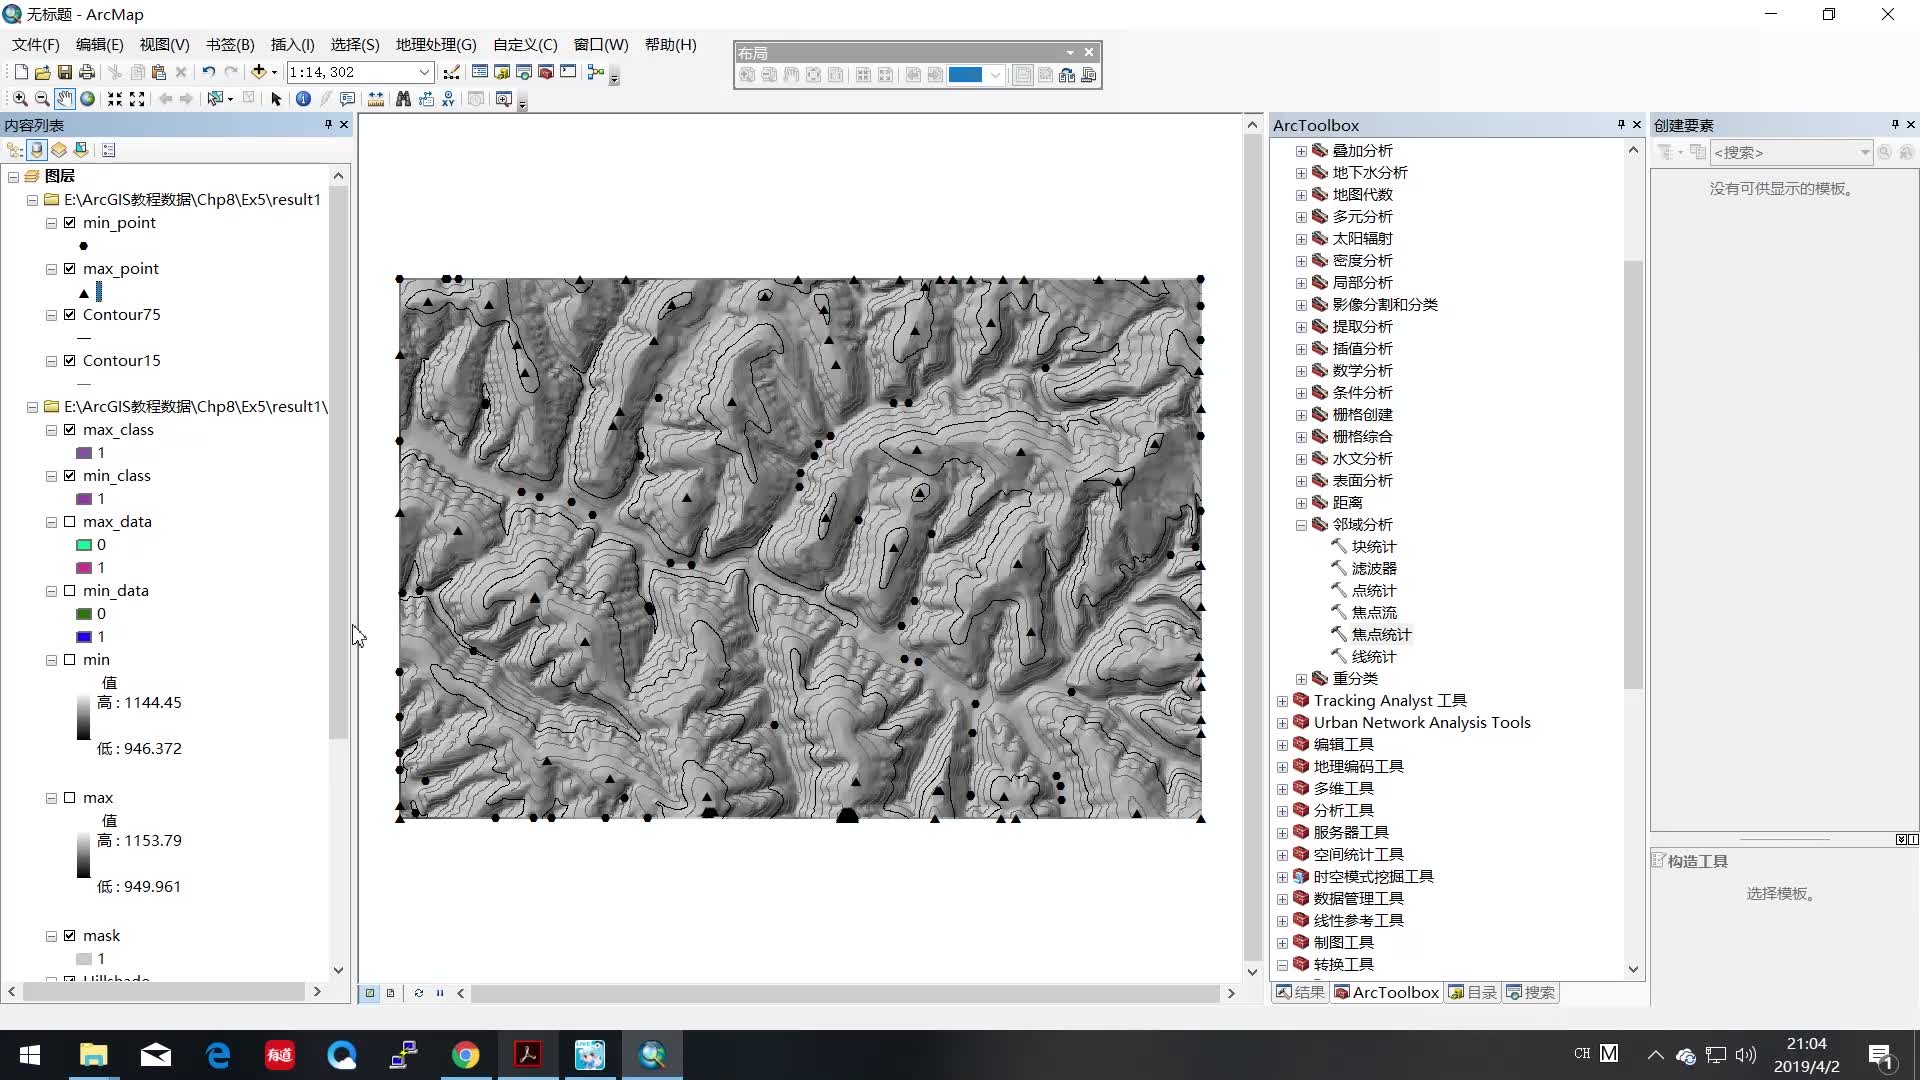The image size is (1920, 1080).
Task: Uncheck the Contour75 layer checkbox
Action: point(69,314)
